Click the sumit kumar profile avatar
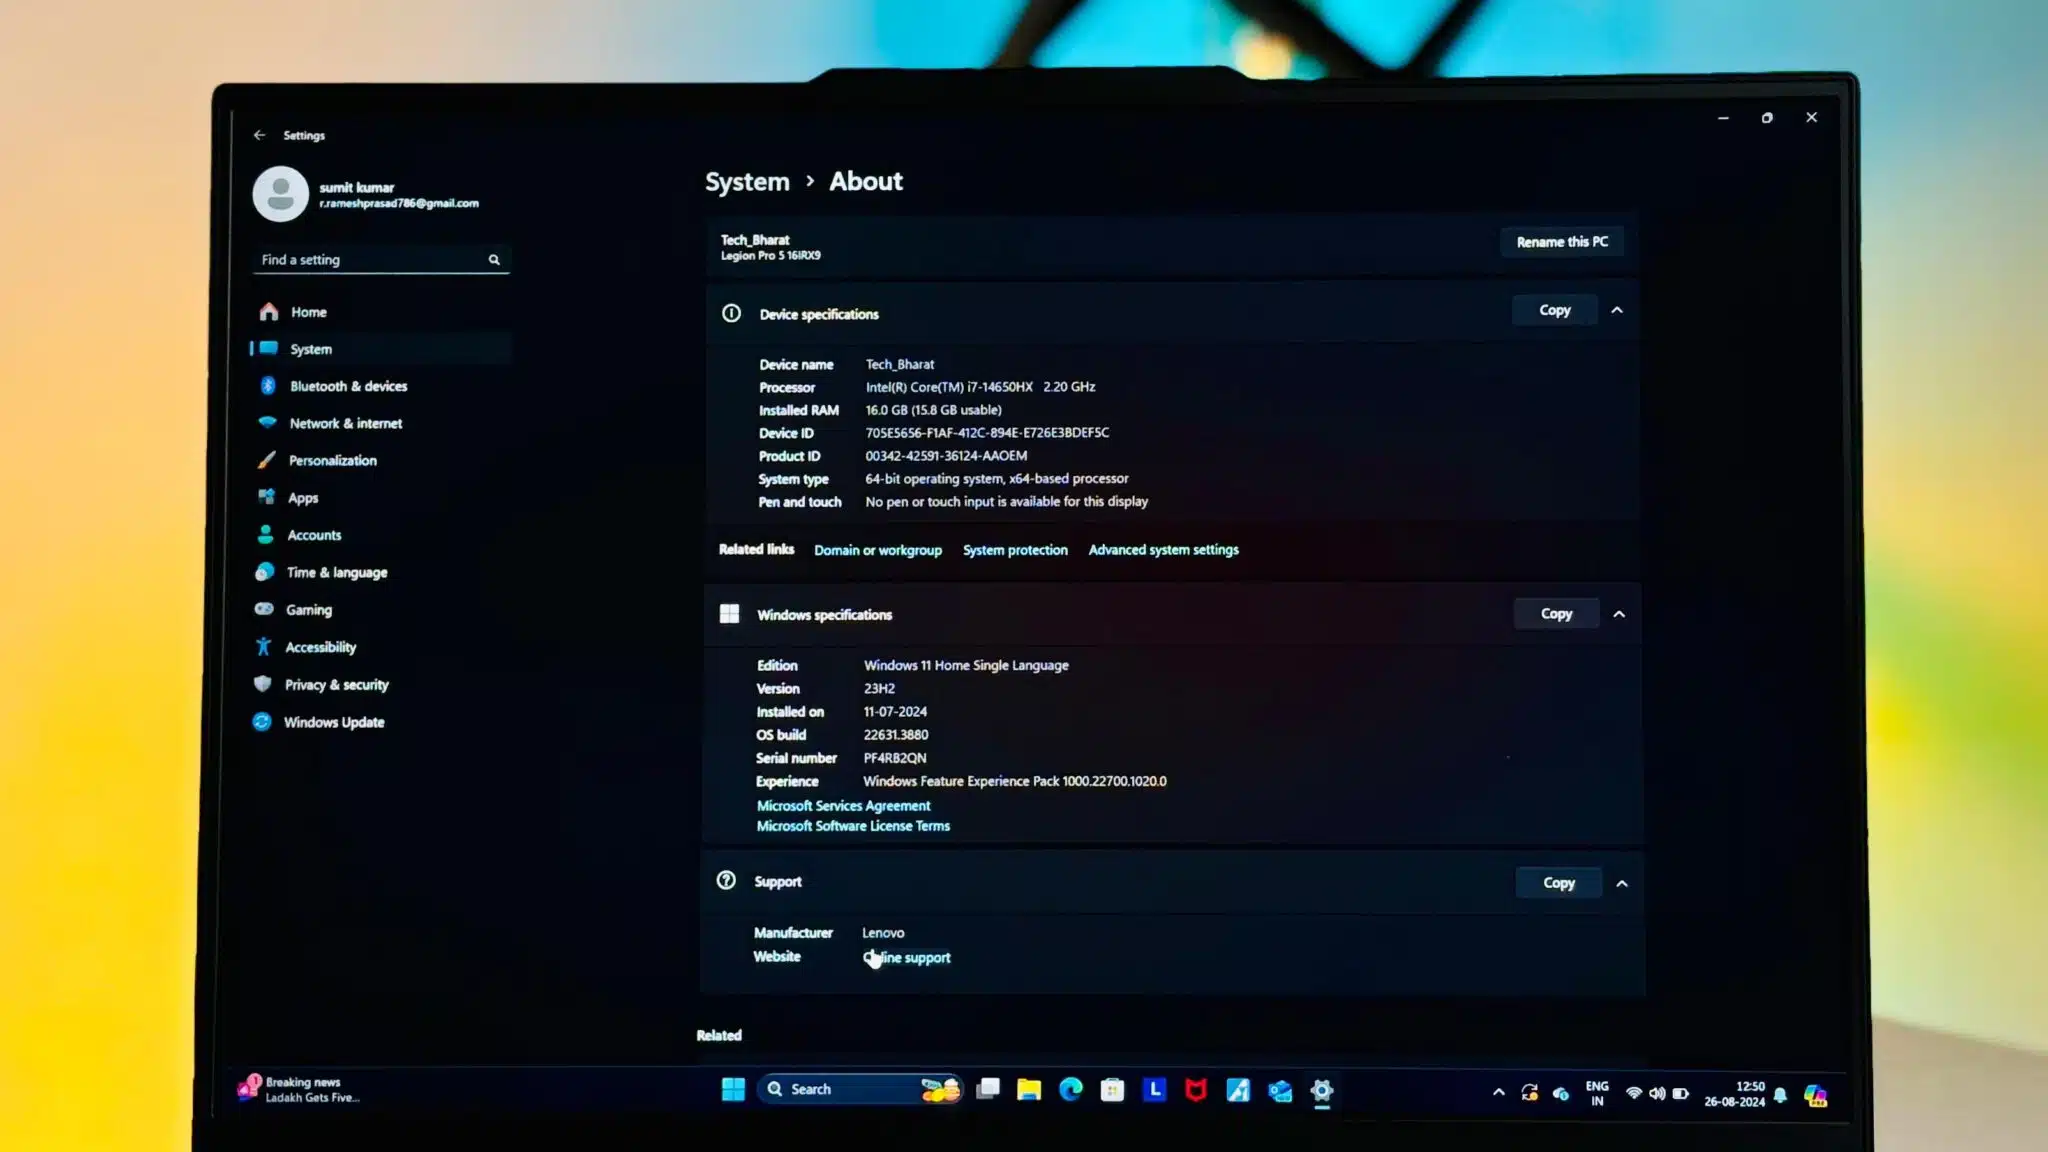 tap(281, 193)
